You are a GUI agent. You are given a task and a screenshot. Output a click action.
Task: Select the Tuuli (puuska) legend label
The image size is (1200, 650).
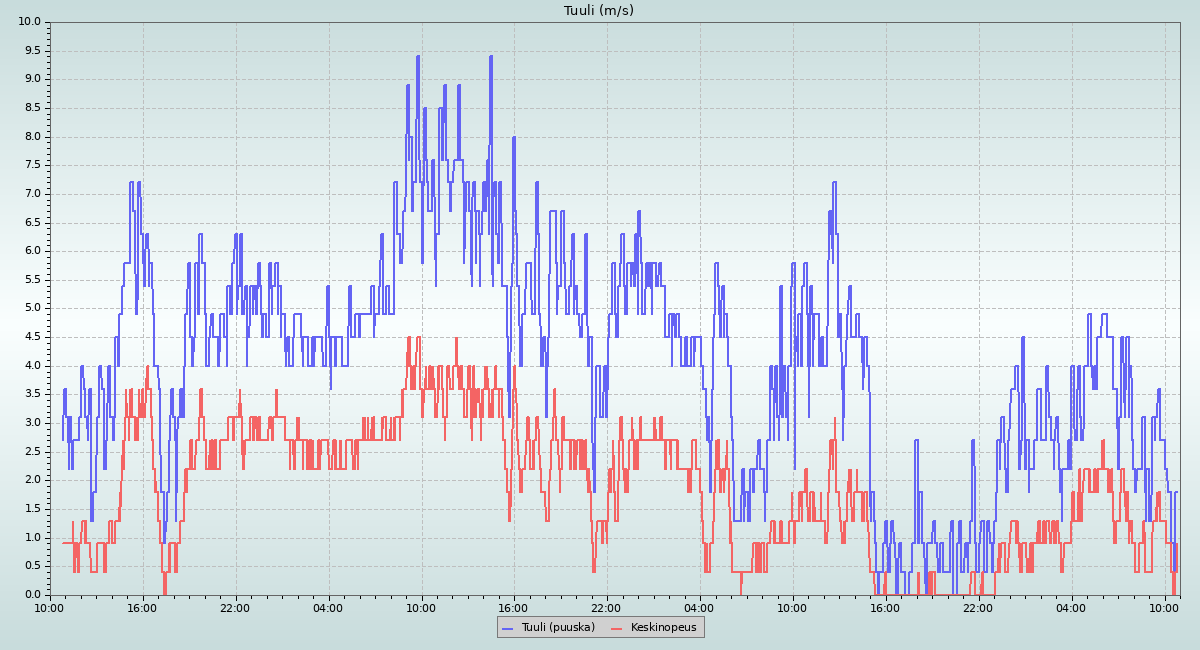(x=558, y=627)
